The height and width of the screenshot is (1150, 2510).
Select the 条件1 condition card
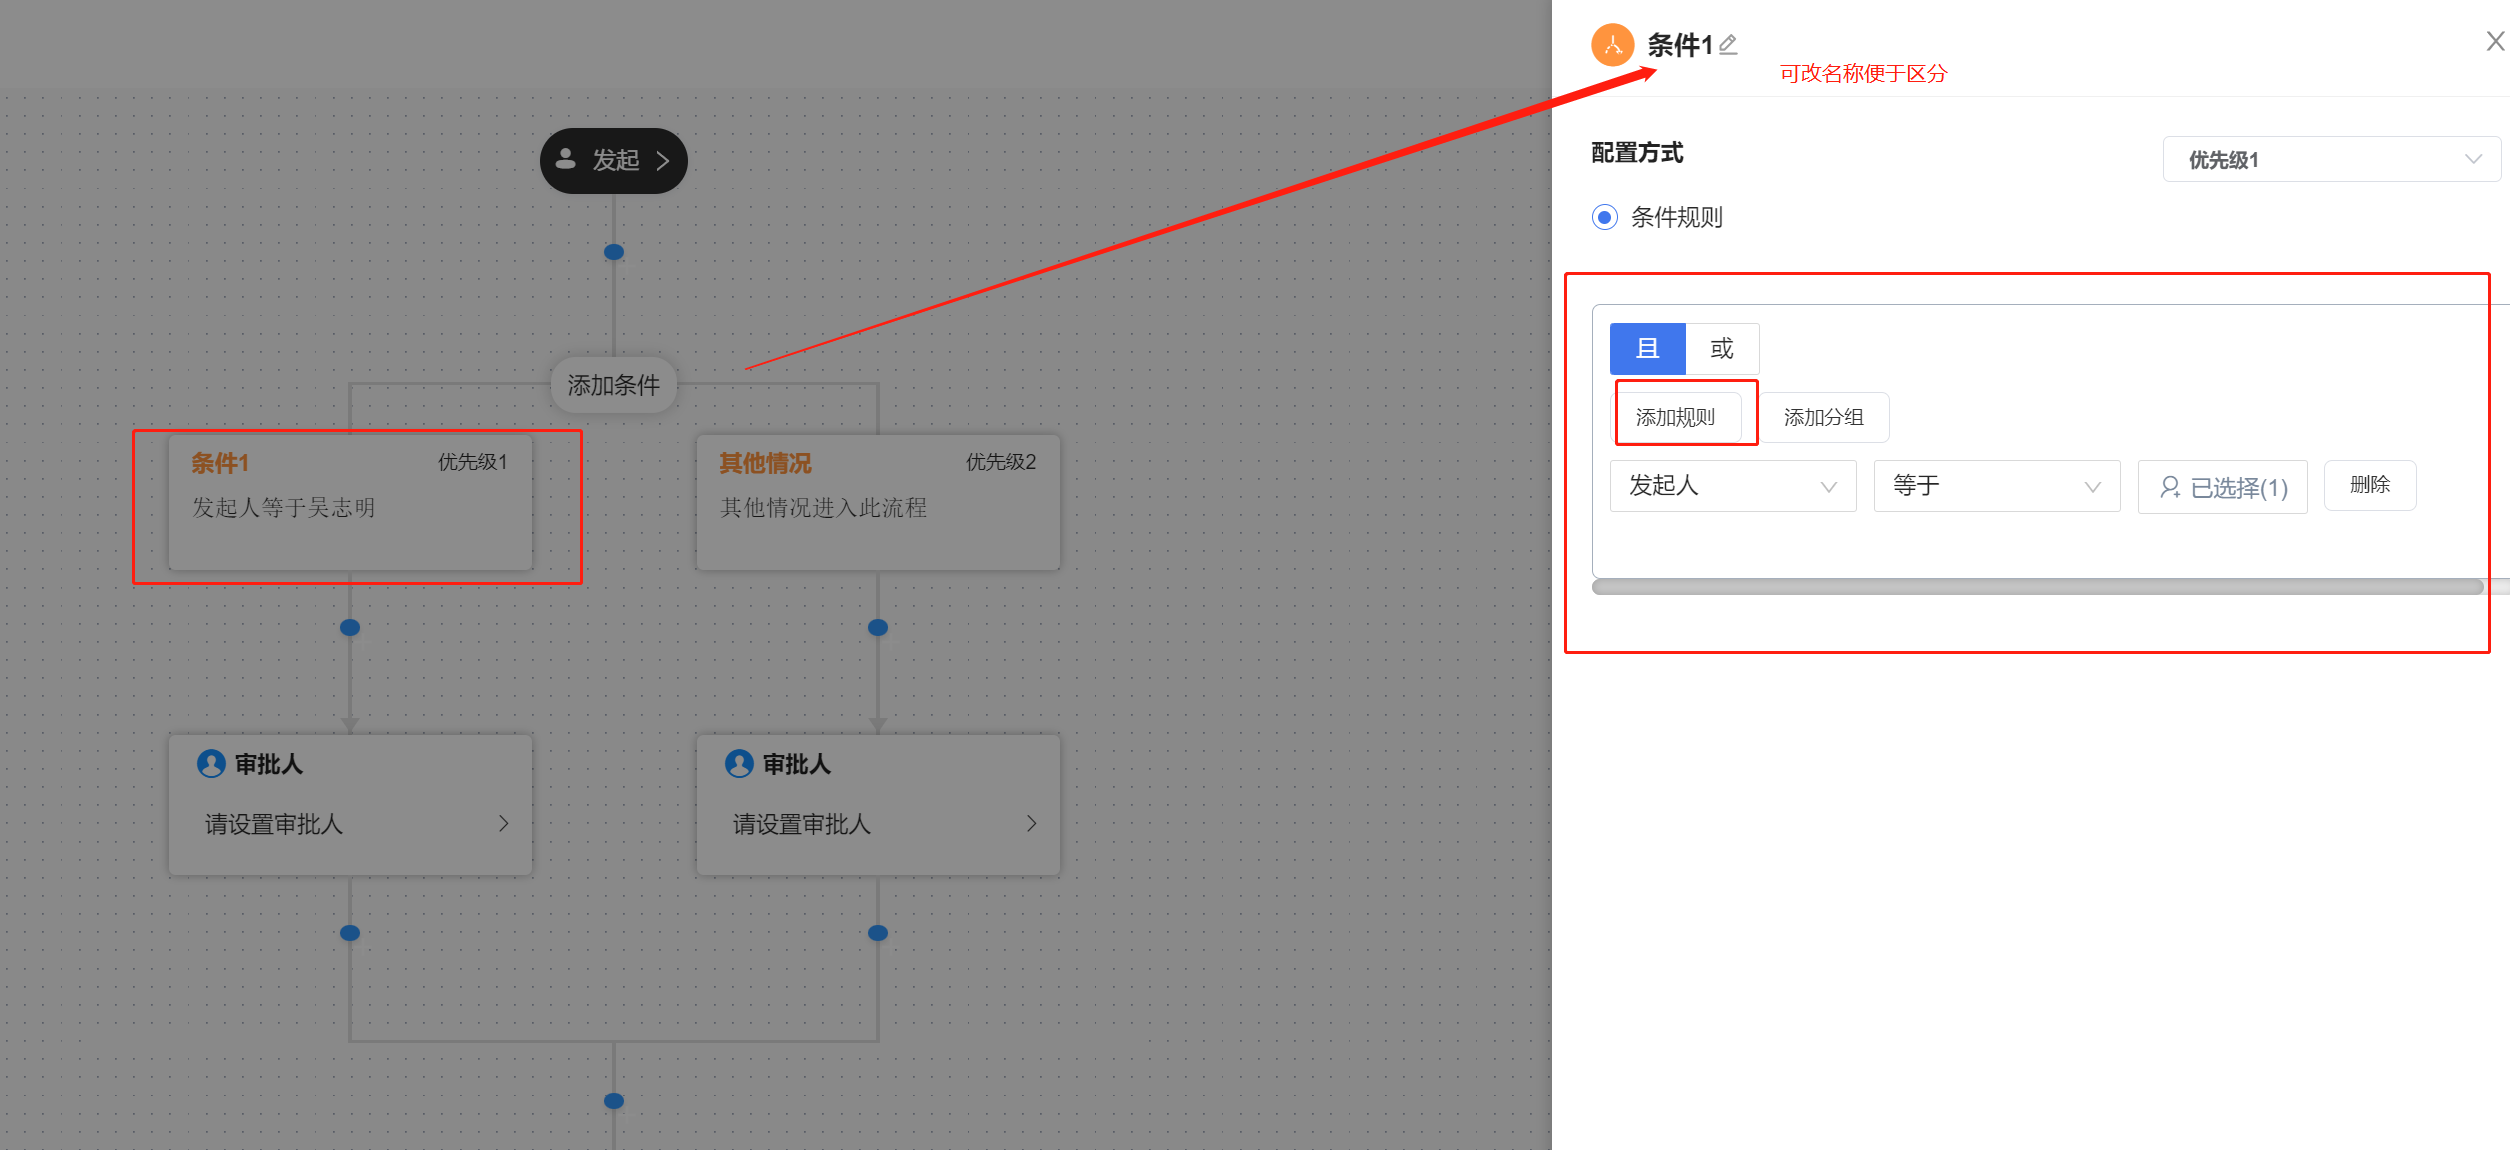click(x=350, y=503)
